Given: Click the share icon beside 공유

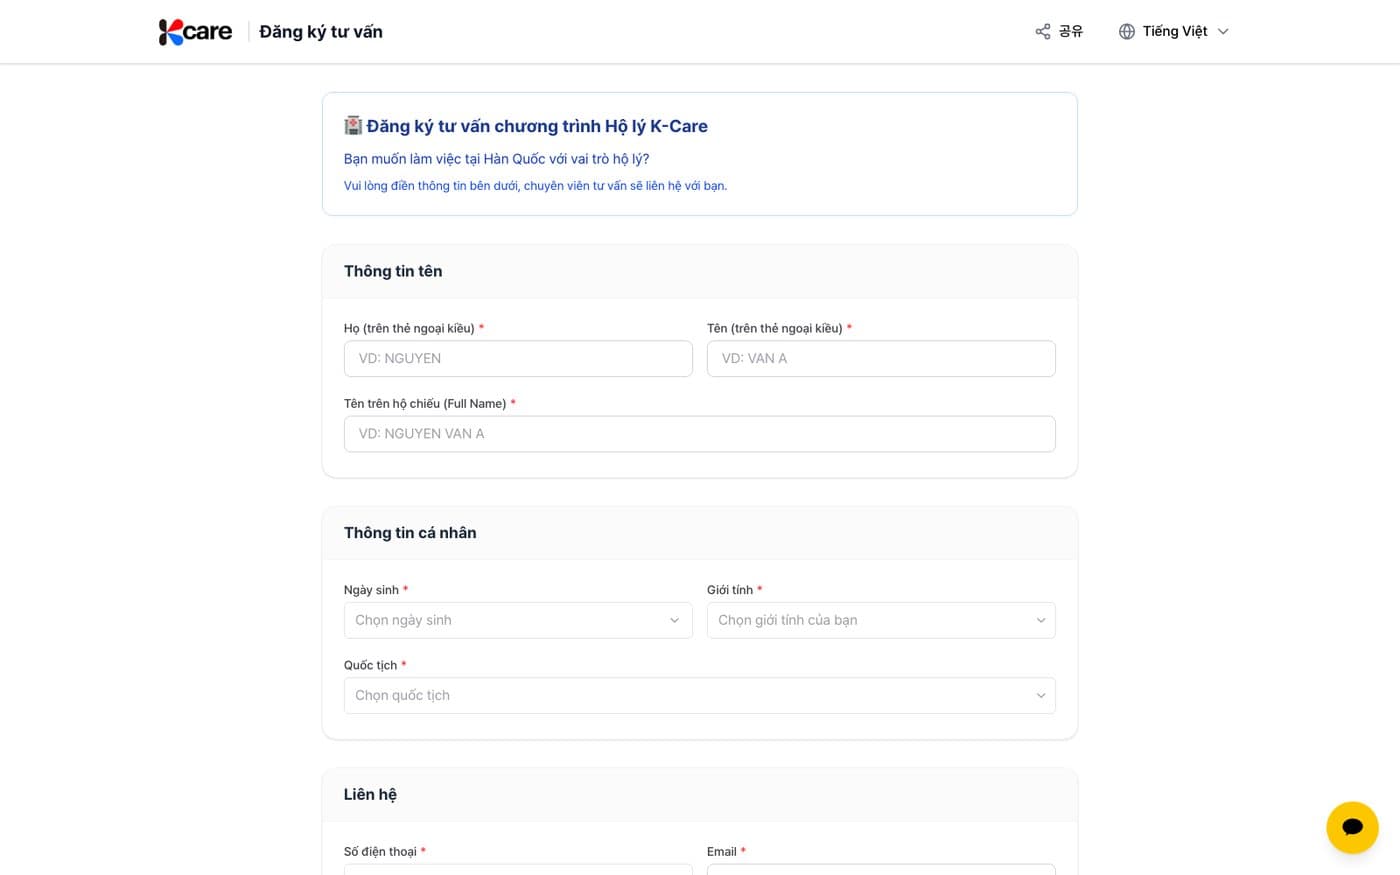Looking at the screenshot, I should (1043, 32).
